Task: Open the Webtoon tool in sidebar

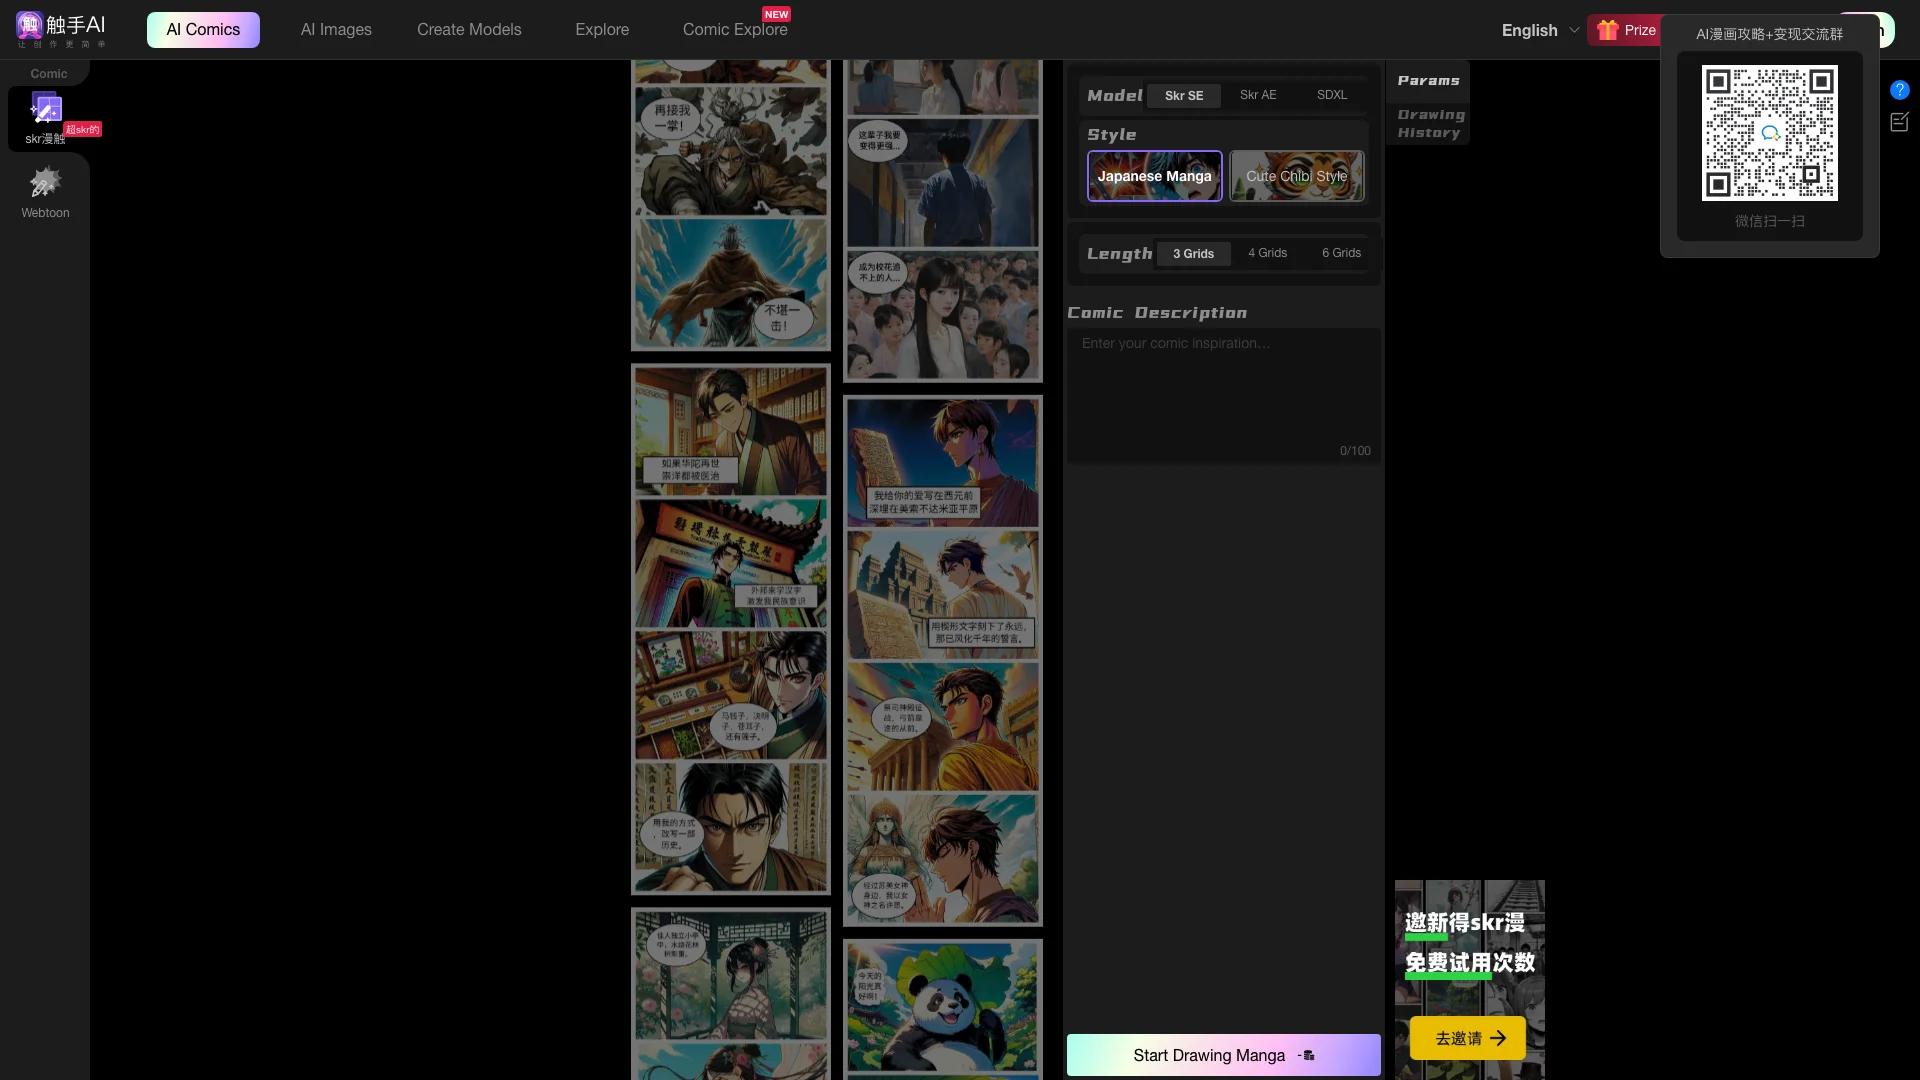Action: point(45,192)
